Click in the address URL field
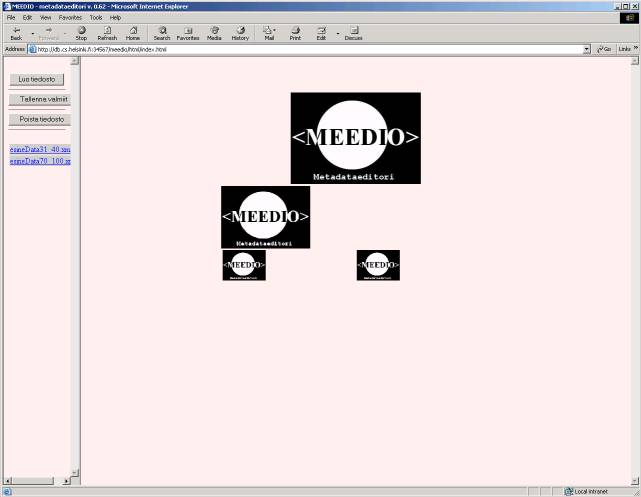Image resolution: width=641 pixels, height=497 pixels. pos(300,48)
